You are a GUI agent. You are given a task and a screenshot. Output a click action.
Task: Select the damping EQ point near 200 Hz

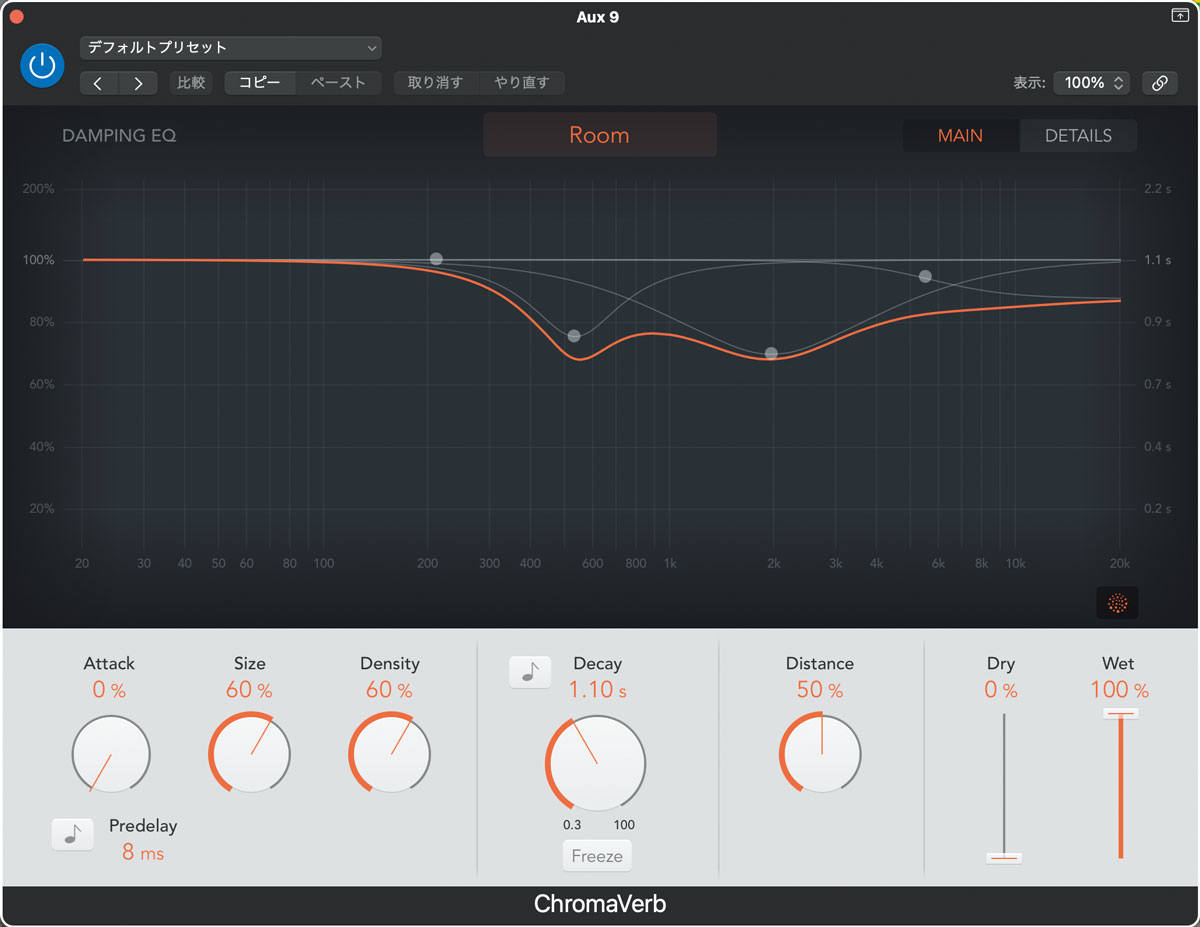tap(436, 259)
